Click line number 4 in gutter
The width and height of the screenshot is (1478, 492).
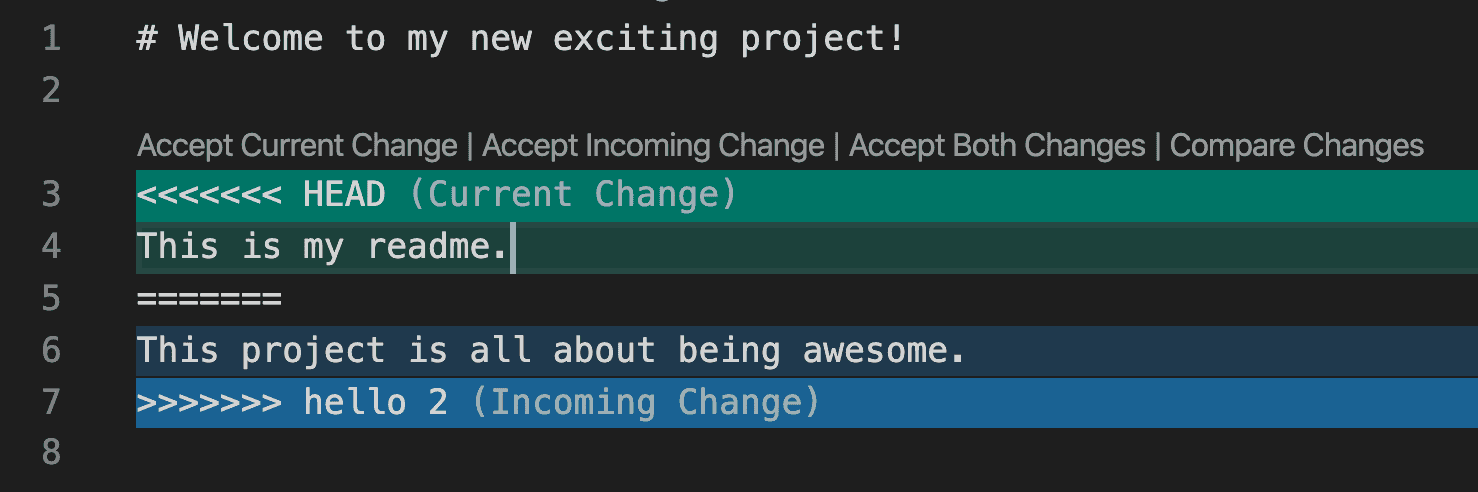51,246
